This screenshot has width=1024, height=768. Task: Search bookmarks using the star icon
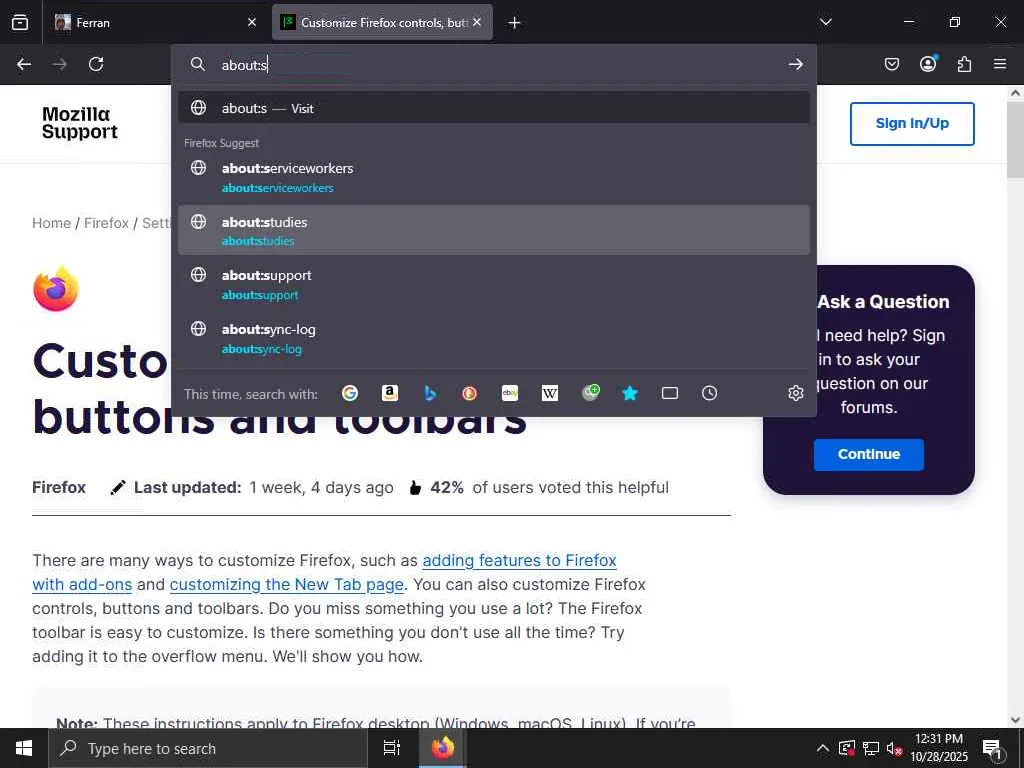(x=630, y=393)
